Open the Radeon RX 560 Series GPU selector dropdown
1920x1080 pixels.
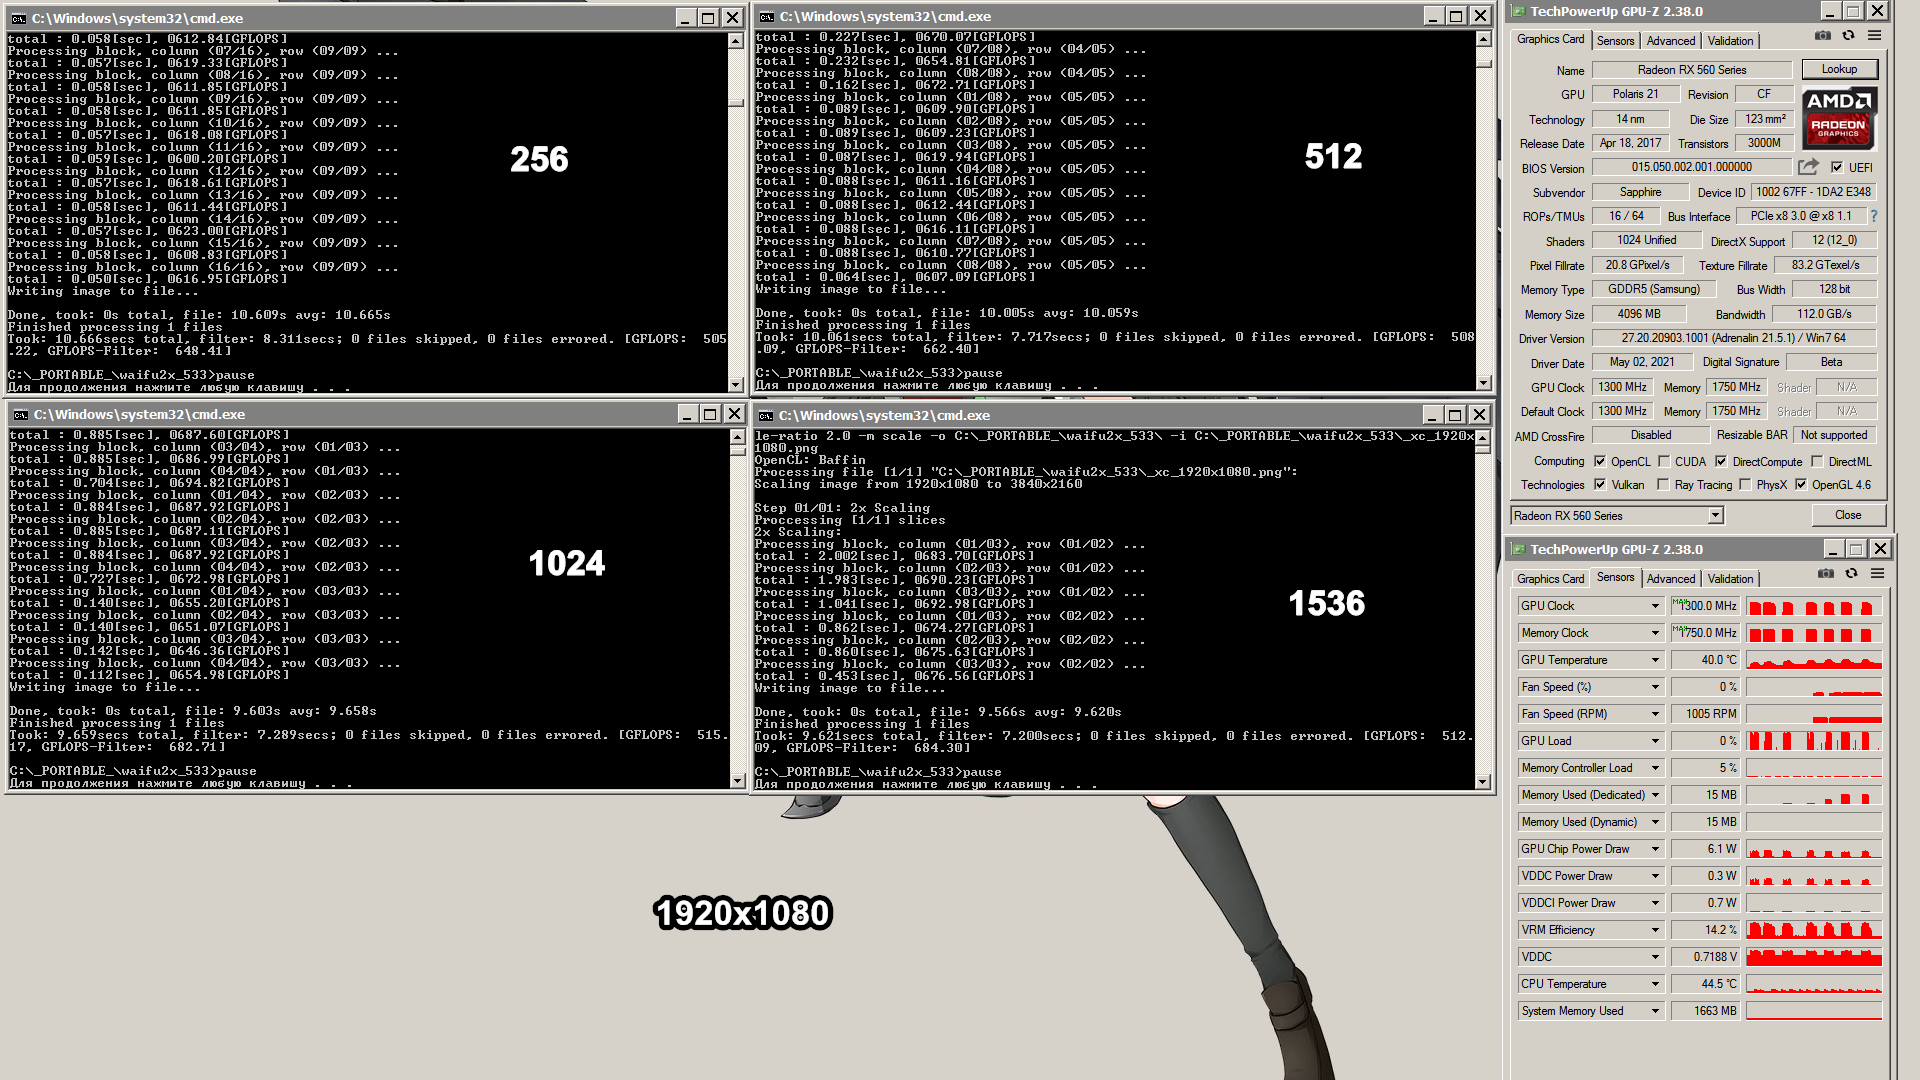pyautogui.click(x=1715, y=515)
